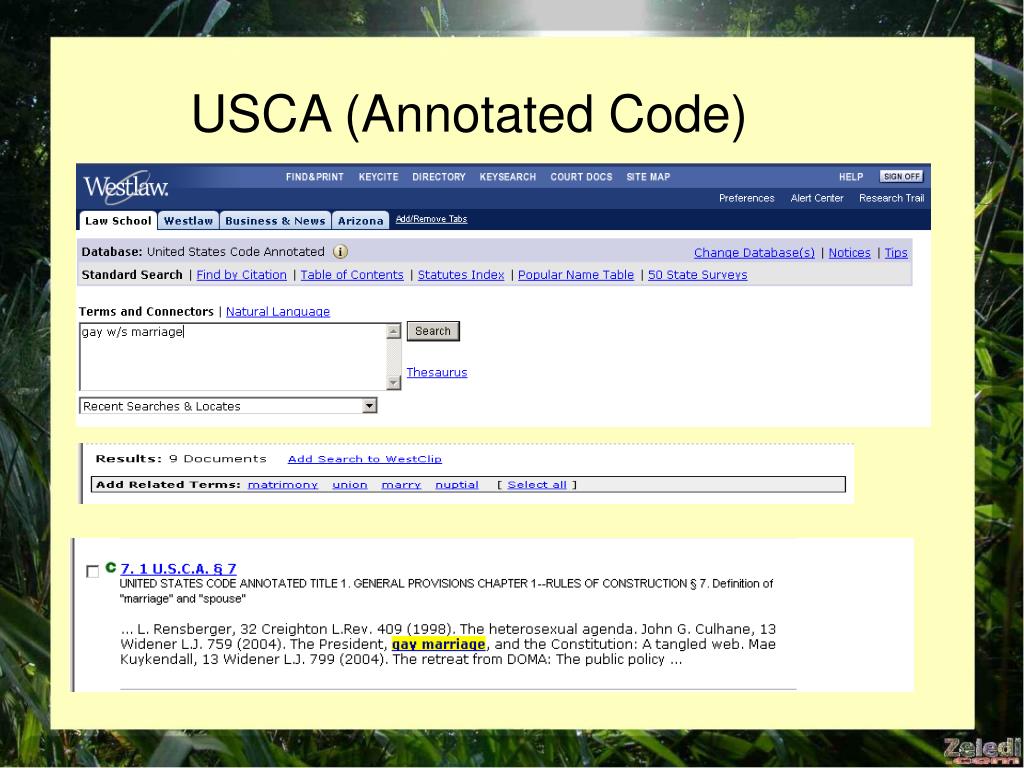1024x768 pixels.
Task: Click the Westlaw logo
Action: click(125, 187)
